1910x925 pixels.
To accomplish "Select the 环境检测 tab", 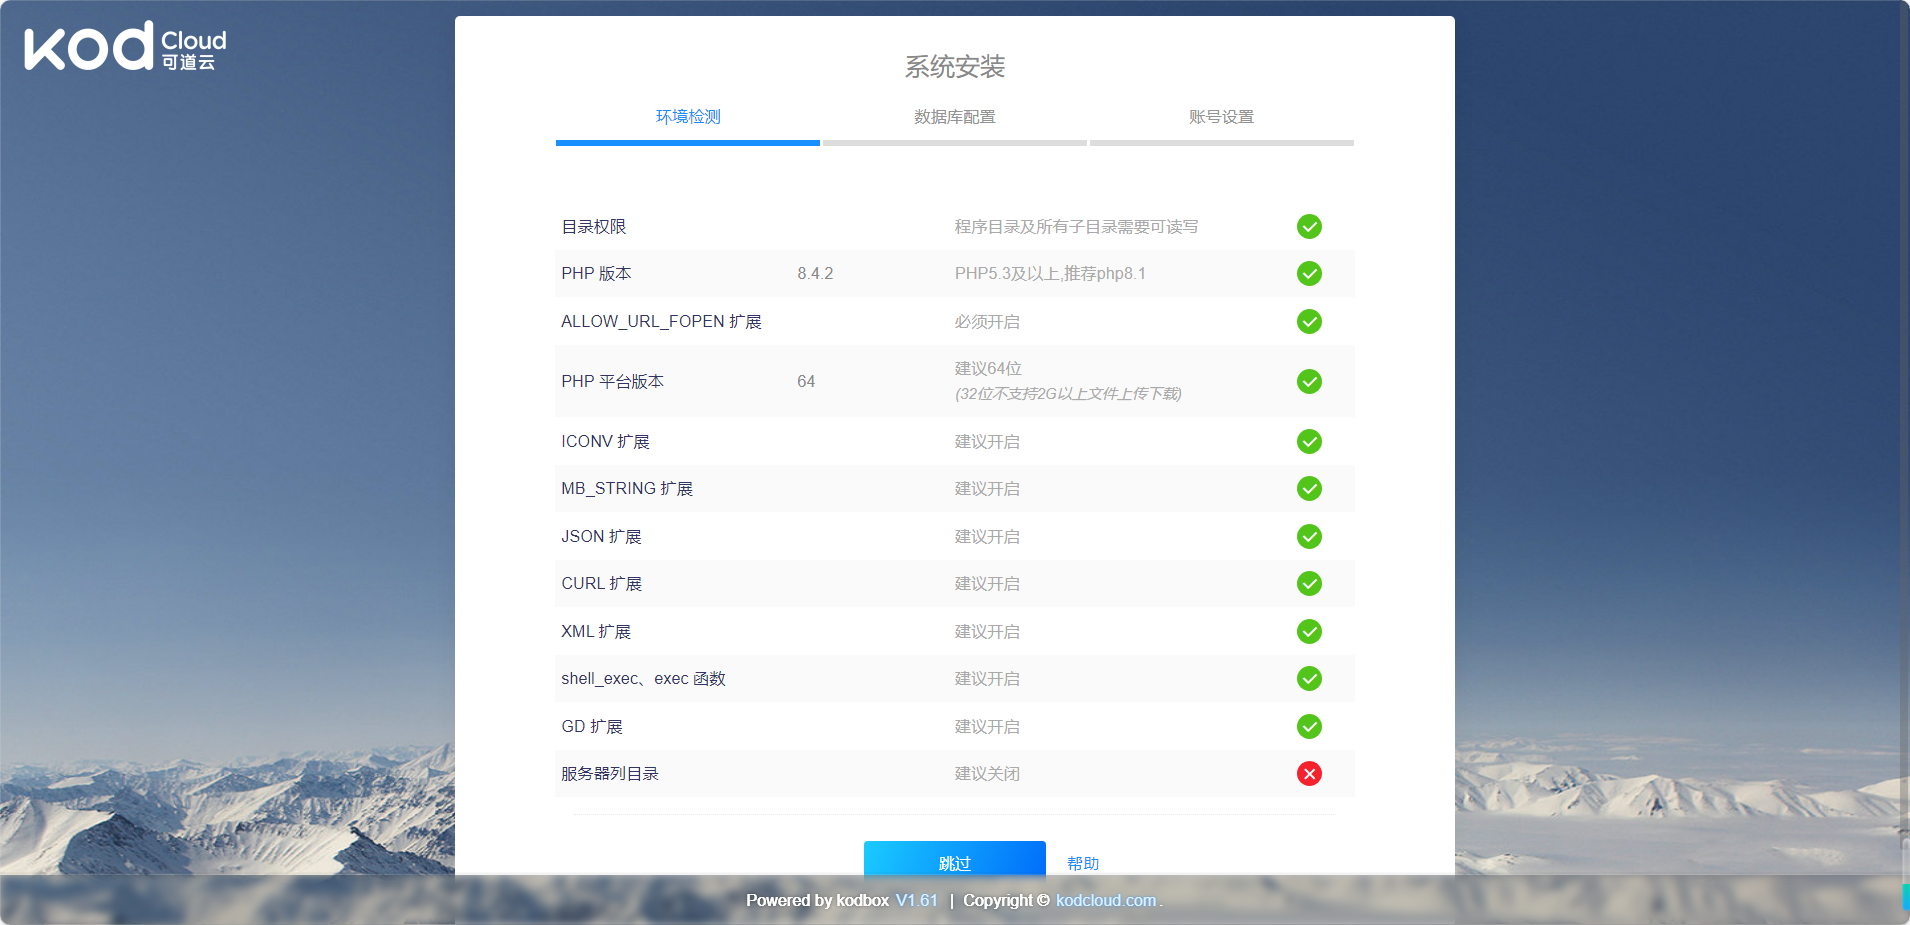I will [x=687, y=117].
